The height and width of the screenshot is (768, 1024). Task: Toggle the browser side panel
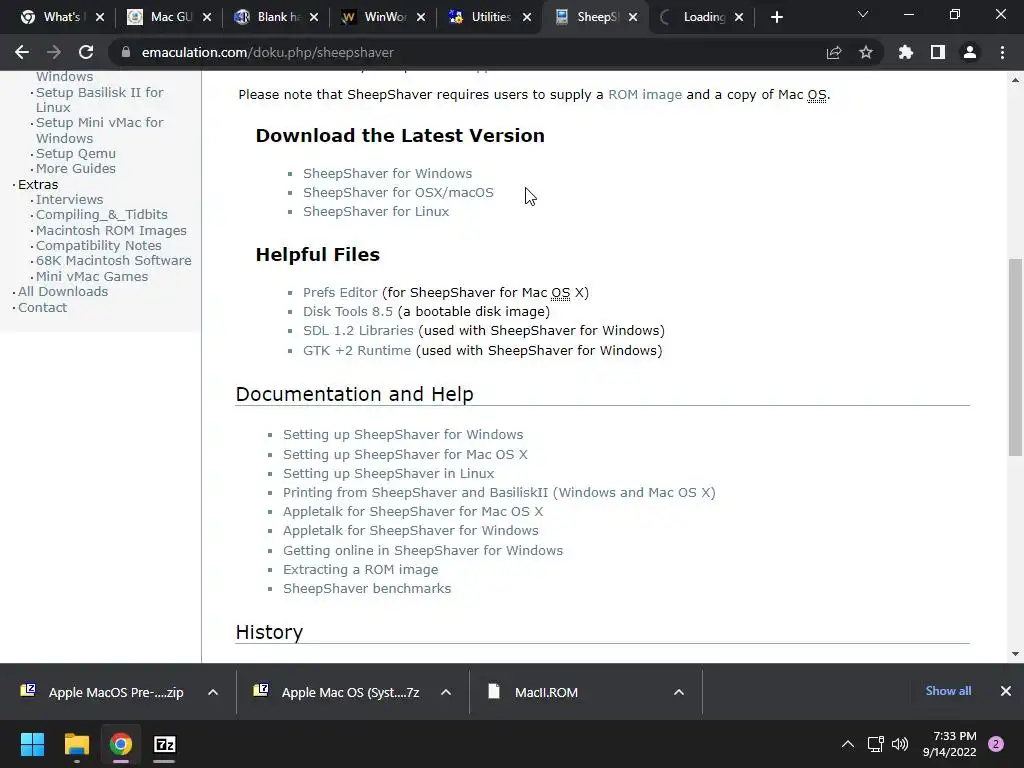tap(938, 52)
